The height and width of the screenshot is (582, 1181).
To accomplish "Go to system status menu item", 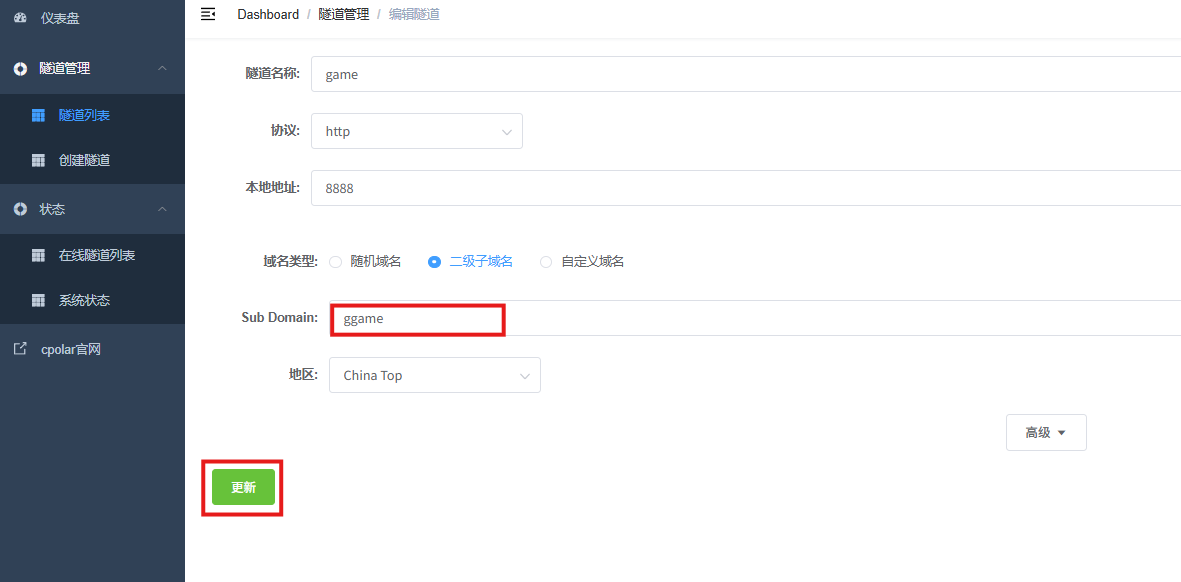I will pyautogui.click(x=84, y=300).
